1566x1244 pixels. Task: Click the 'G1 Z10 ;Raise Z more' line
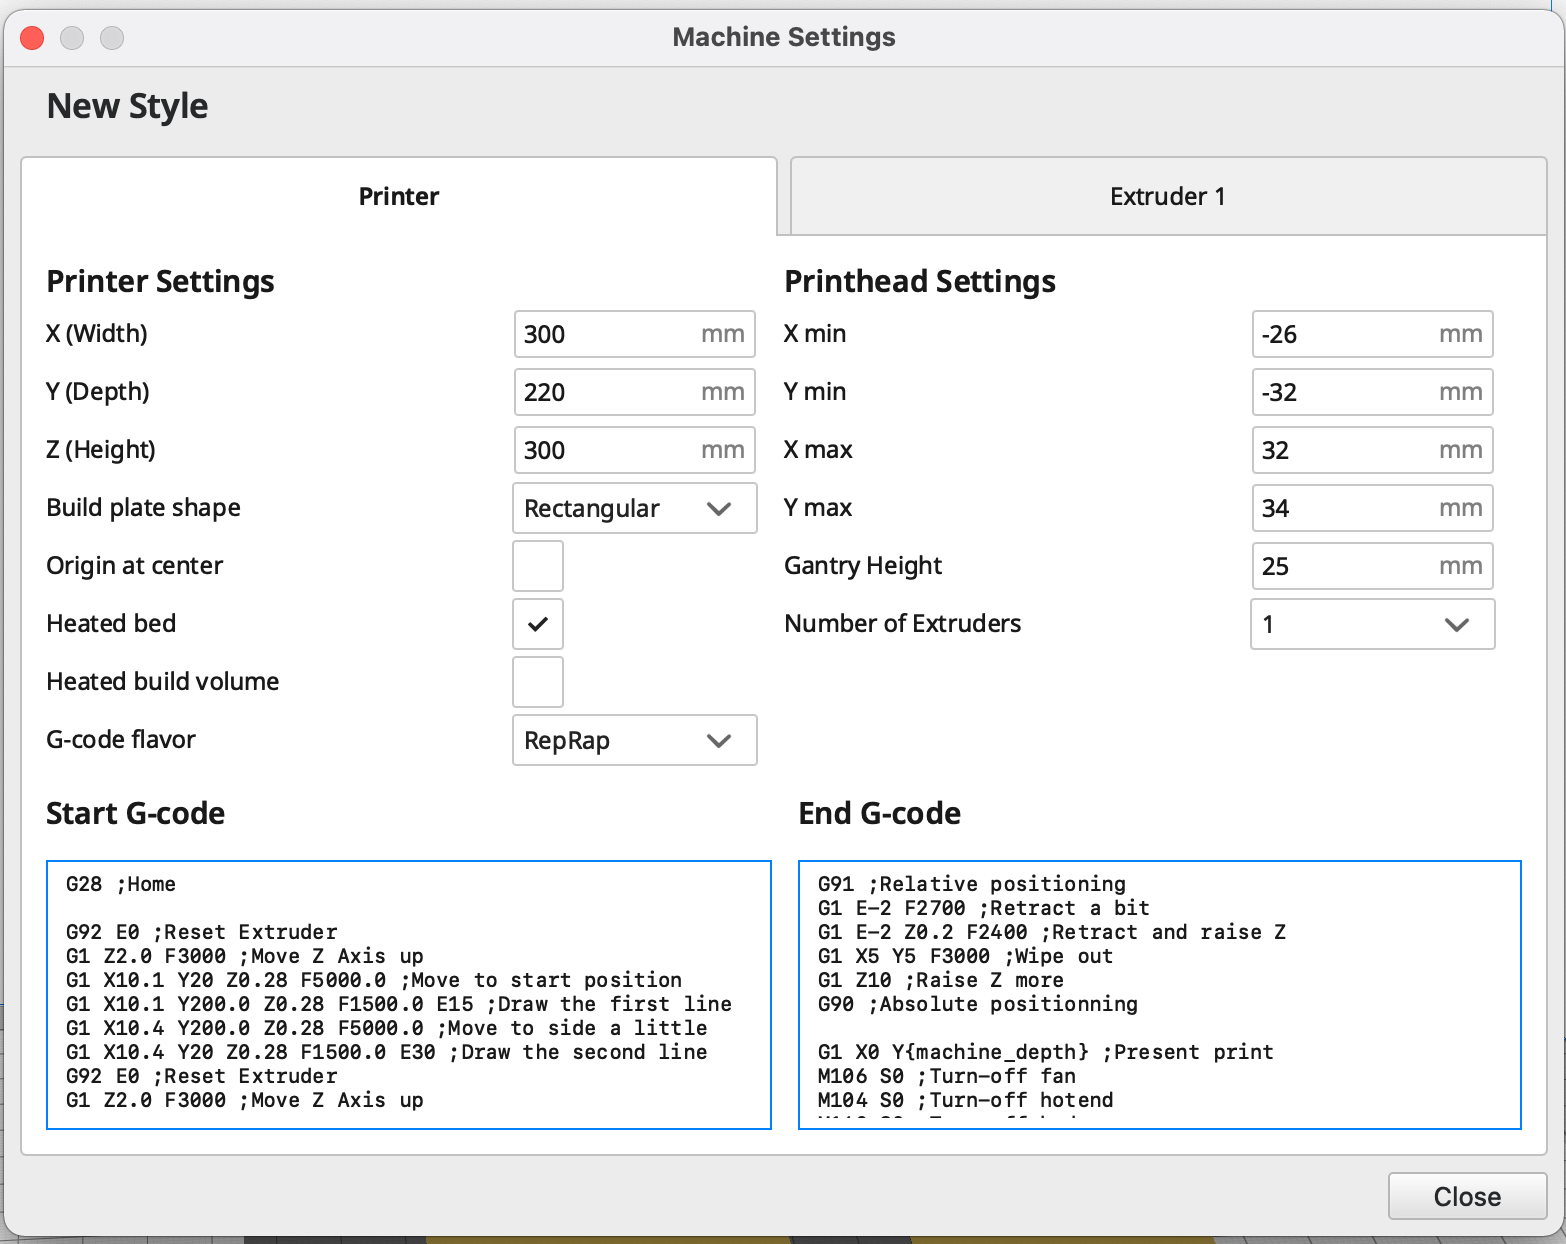pyautogui.click(x=941, y=980)
